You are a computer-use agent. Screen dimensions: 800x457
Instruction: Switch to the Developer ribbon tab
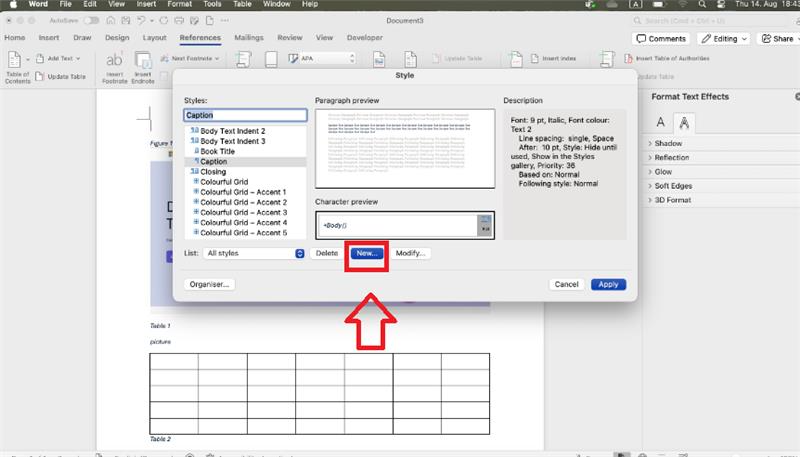click(x=364, y=38)
